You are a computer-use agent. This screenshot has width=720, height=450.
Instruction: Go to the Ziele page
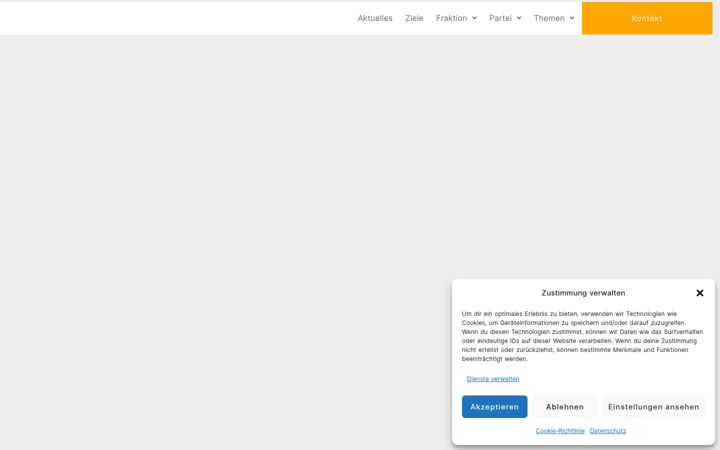(414, 18)
